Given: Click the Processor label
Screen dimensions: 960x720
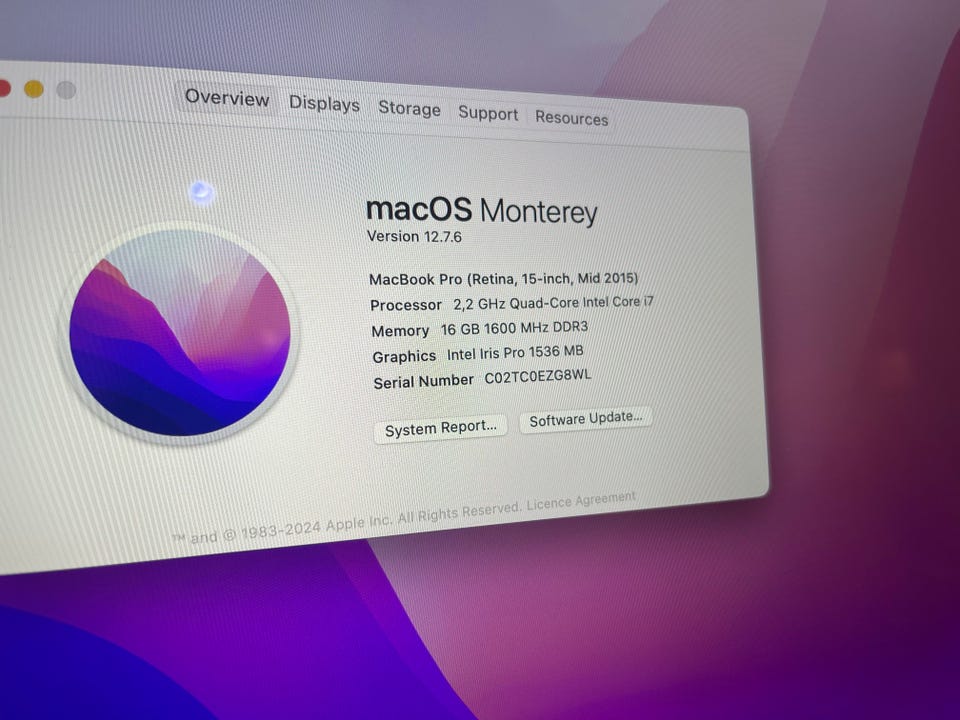Looking at the screenshot, I should (x=405, y=305).
